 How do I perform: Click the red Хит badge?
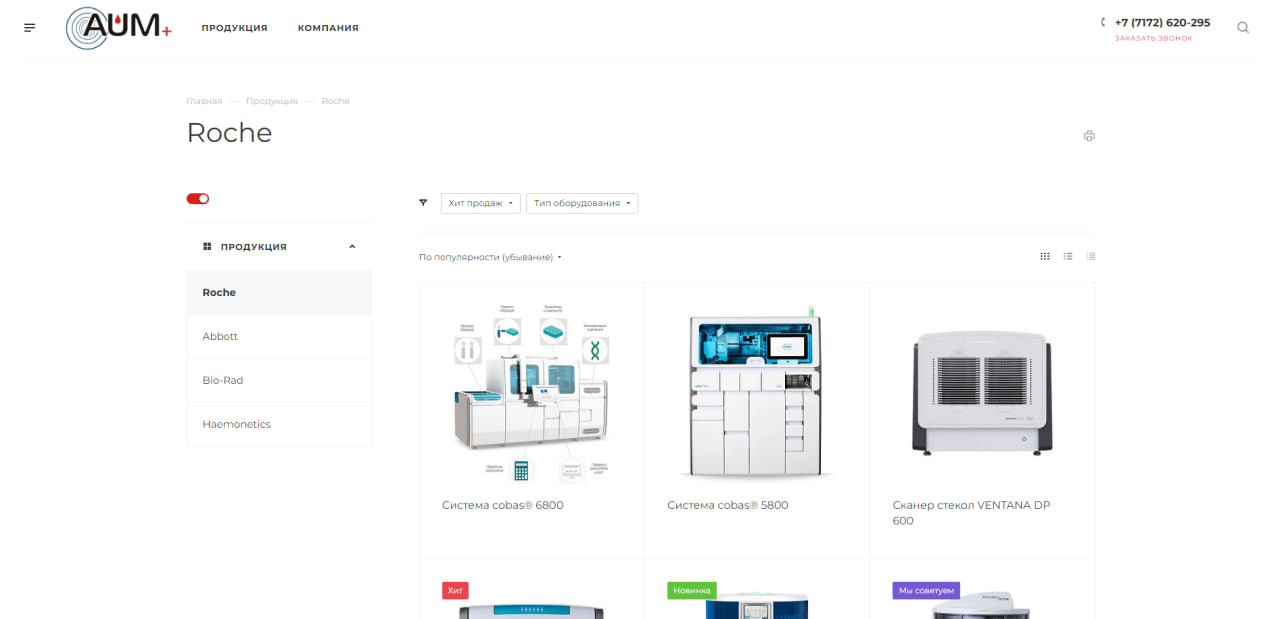click(455, 591)
